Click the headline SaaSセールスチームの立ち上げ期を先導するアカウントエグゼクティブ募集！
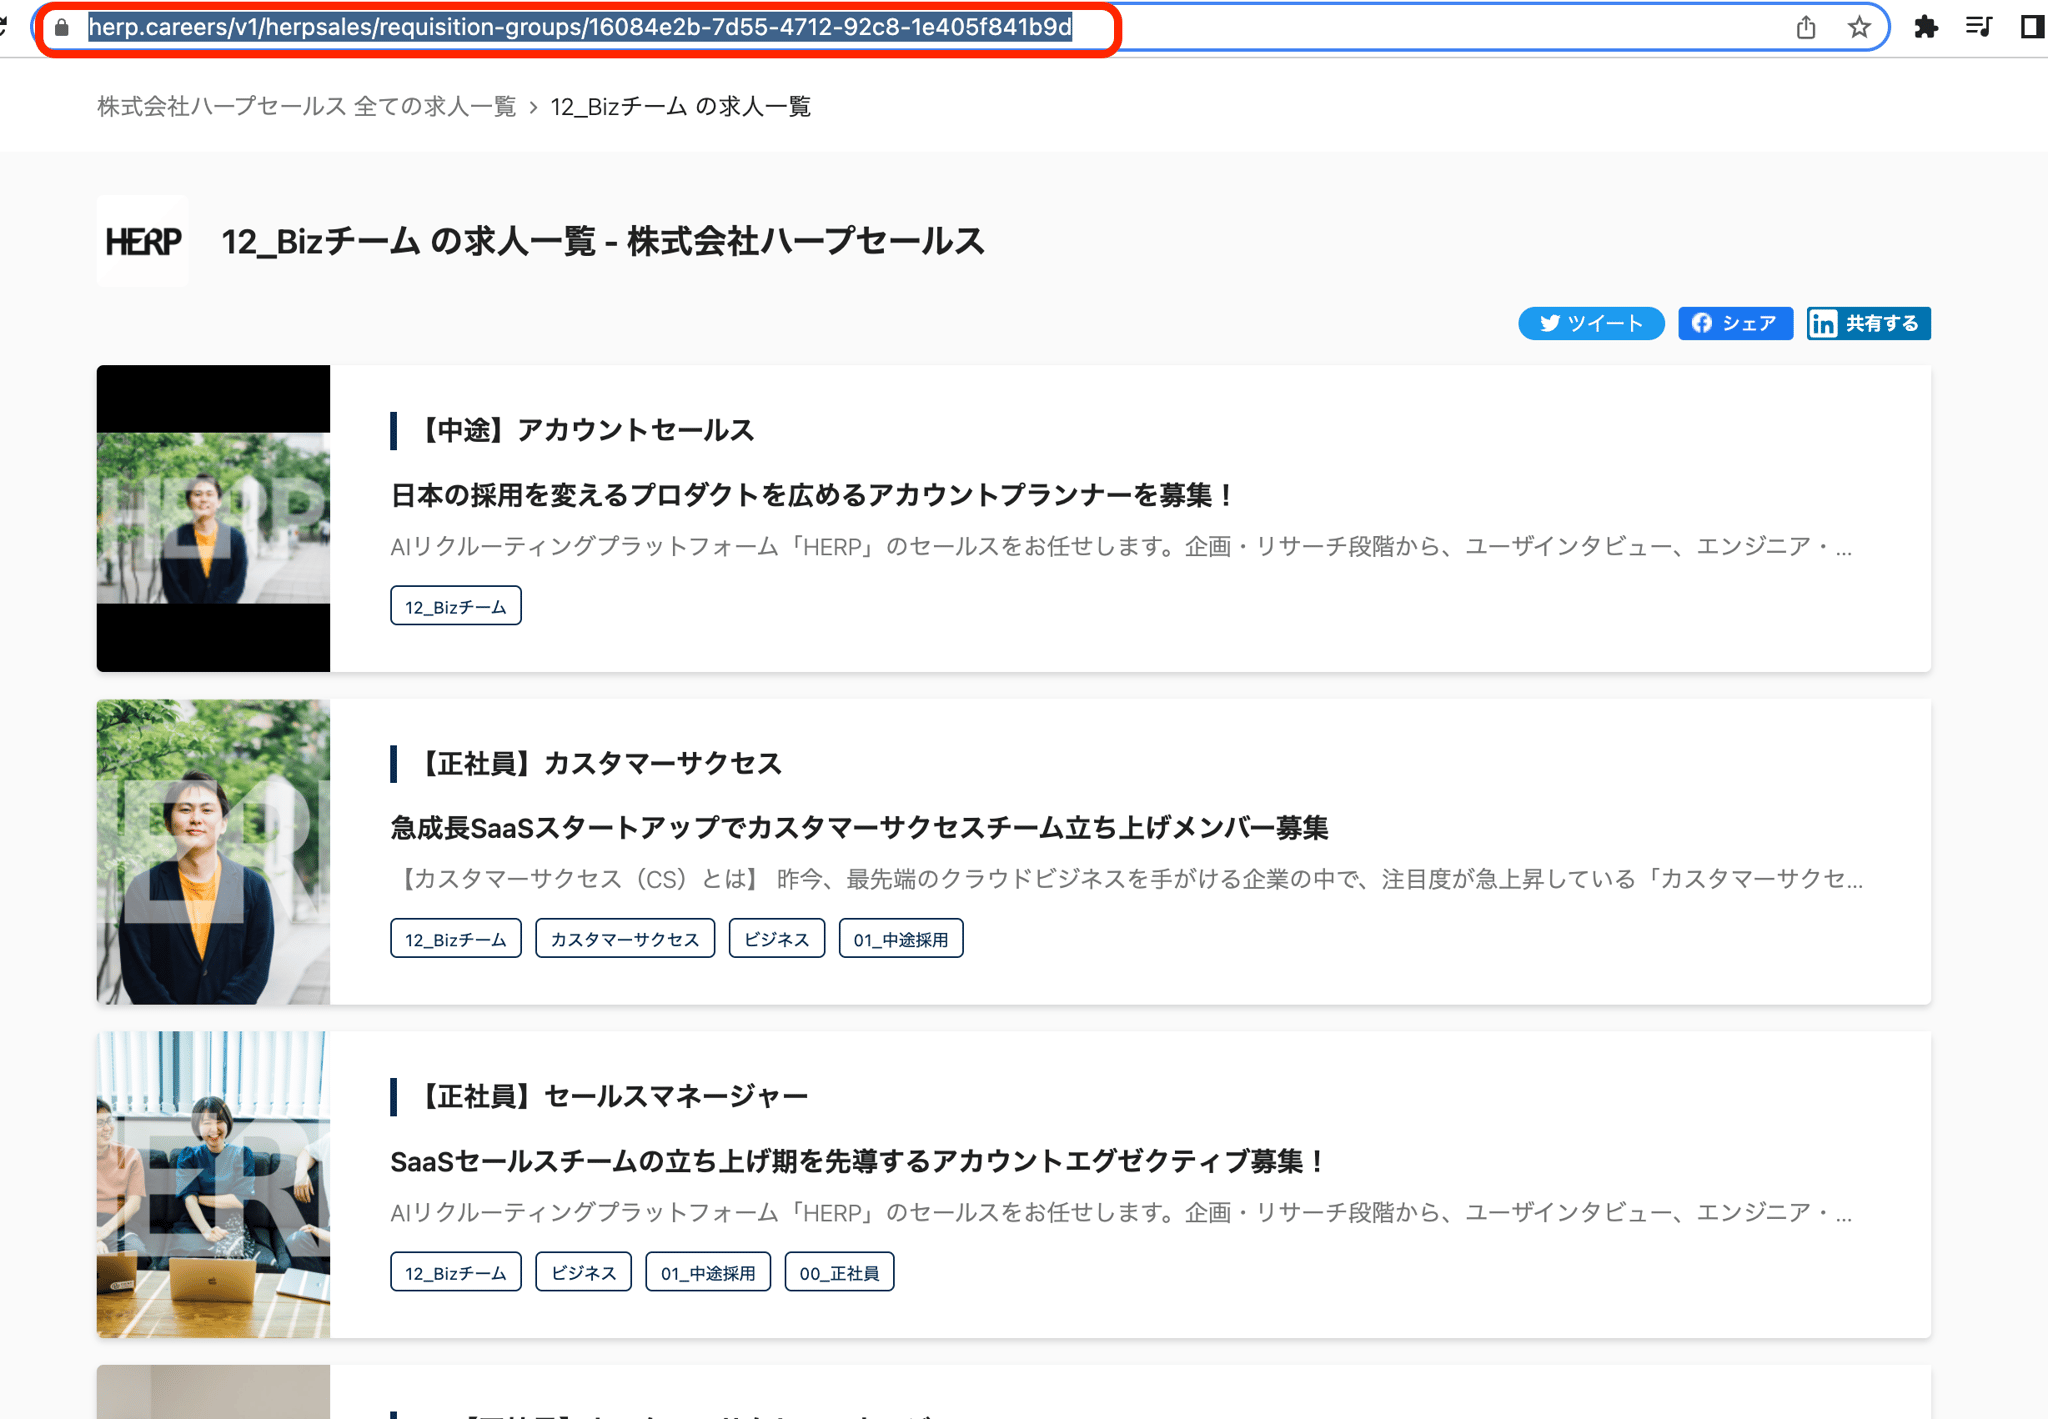Screen dimensions: 2048x1419 point(859,1161)
